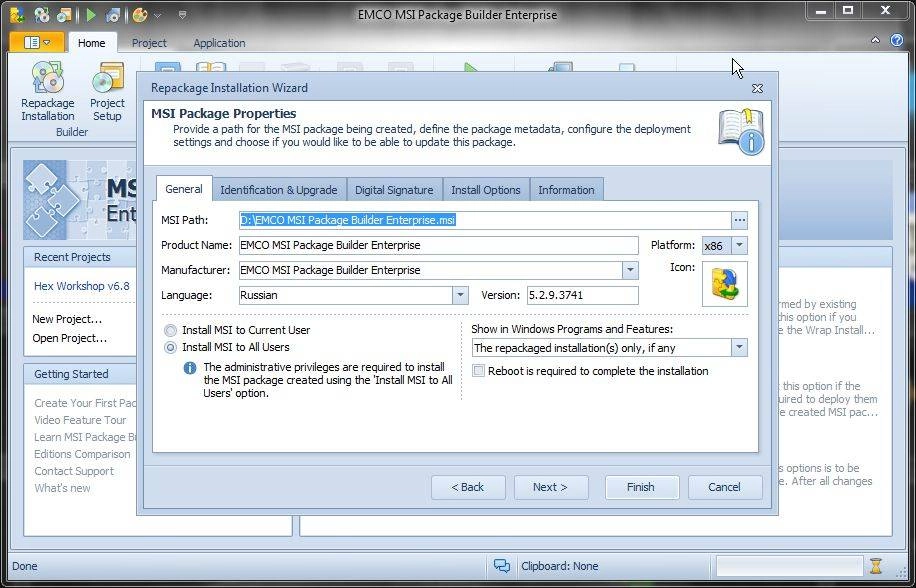Click the blue info icon beside privileges note
Screen dimensions: 916x588
[x=189, y=368]
